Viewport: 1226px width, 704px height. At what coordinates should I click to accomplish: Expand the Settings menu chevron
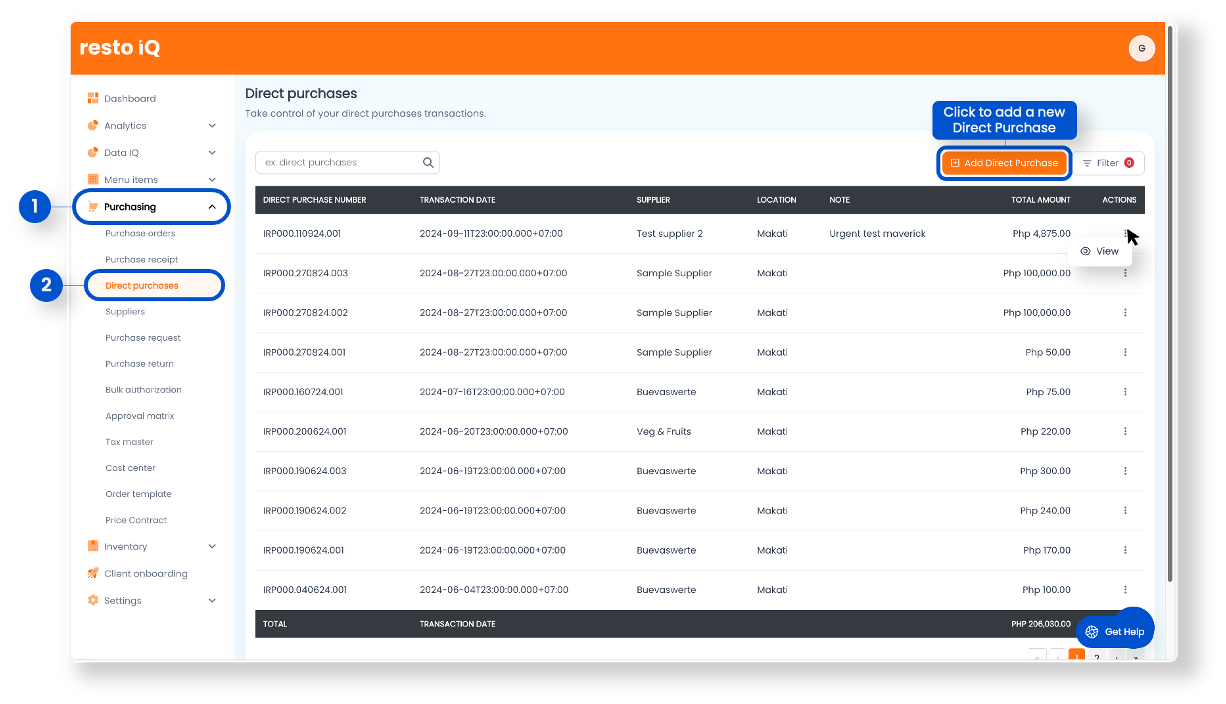point(212,601)
